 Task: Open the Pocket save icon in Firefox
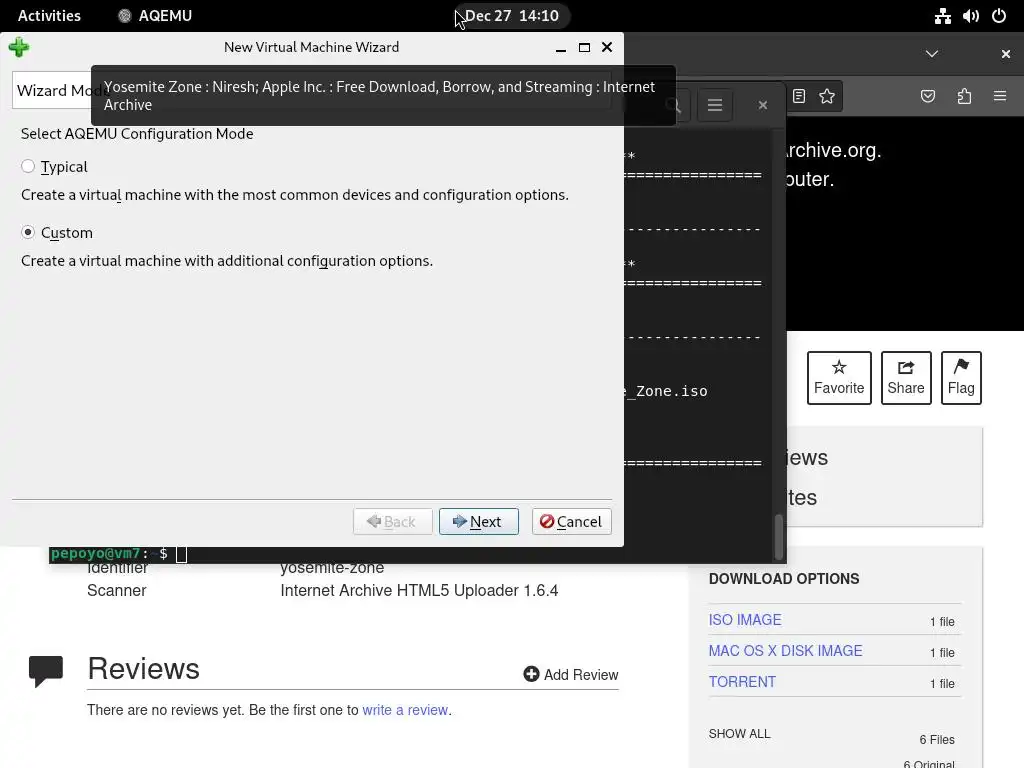coord(927,96)
